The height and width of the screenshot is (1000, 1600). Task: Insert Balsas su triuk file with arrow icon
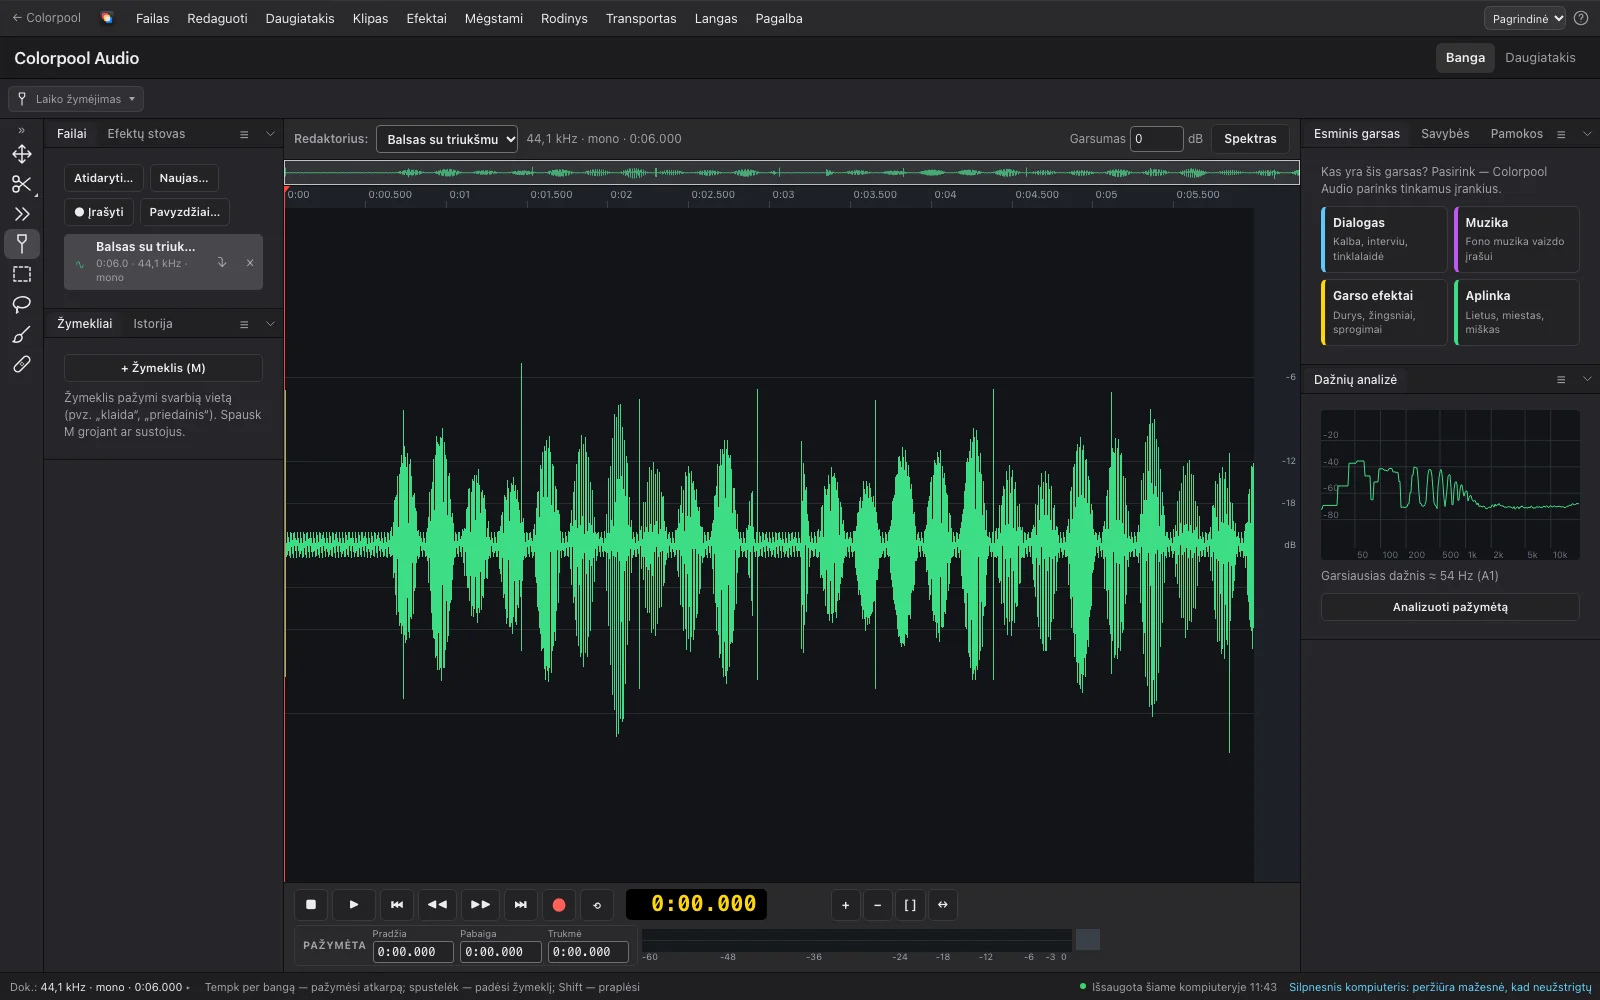tap(222, 263)
